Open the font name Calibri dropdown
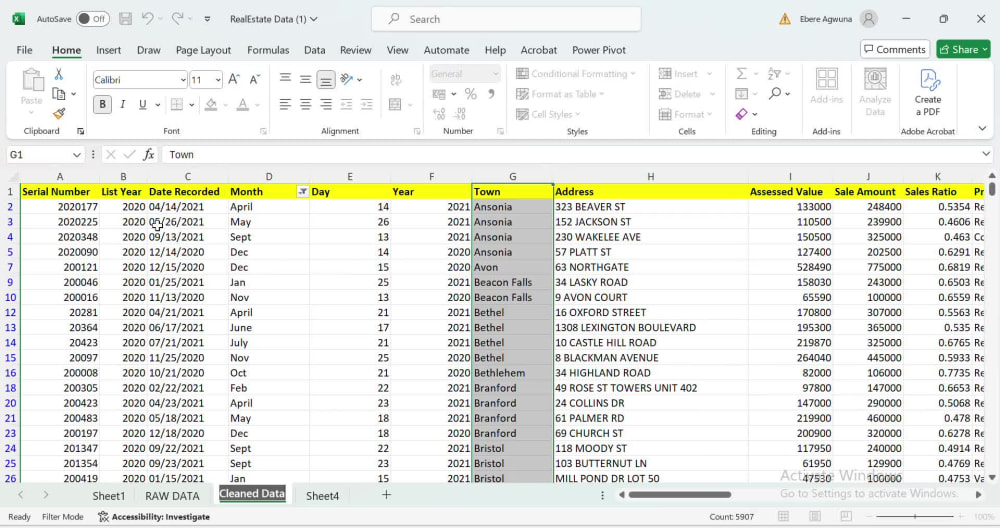The image size is (1000, 528). [183, 80]
